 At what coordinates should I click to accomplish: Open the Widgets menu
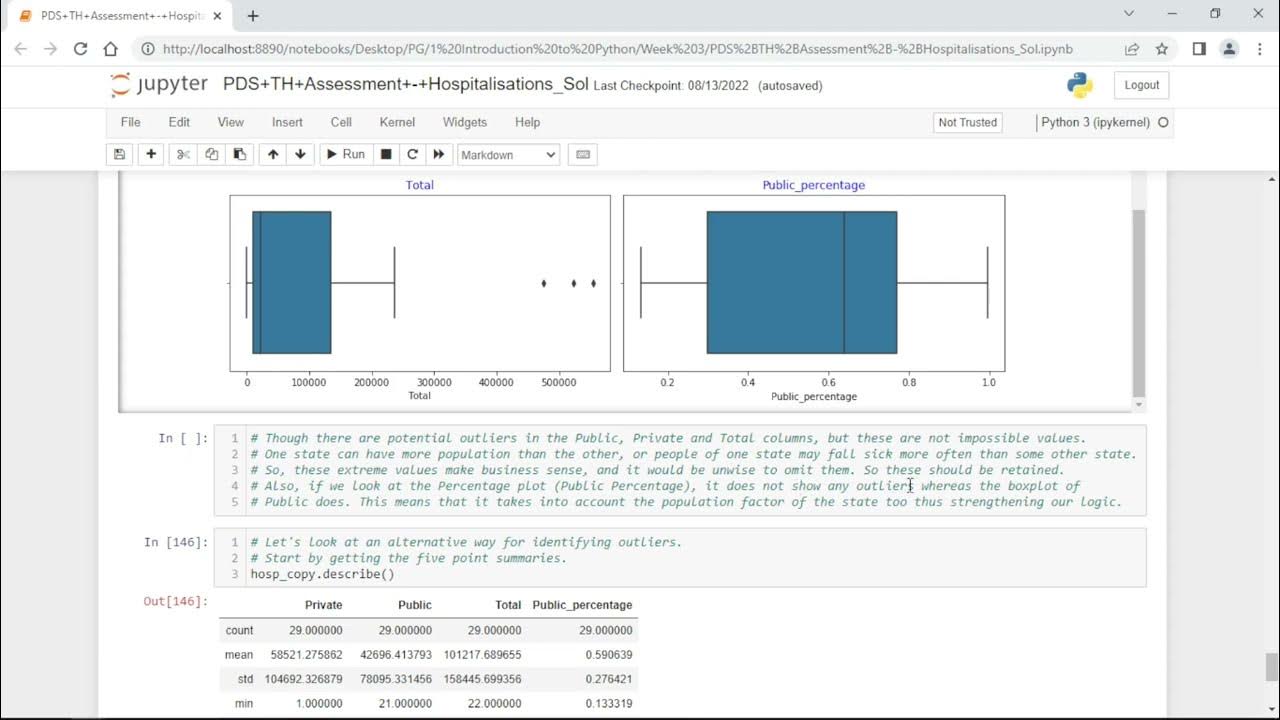[464, 122]
